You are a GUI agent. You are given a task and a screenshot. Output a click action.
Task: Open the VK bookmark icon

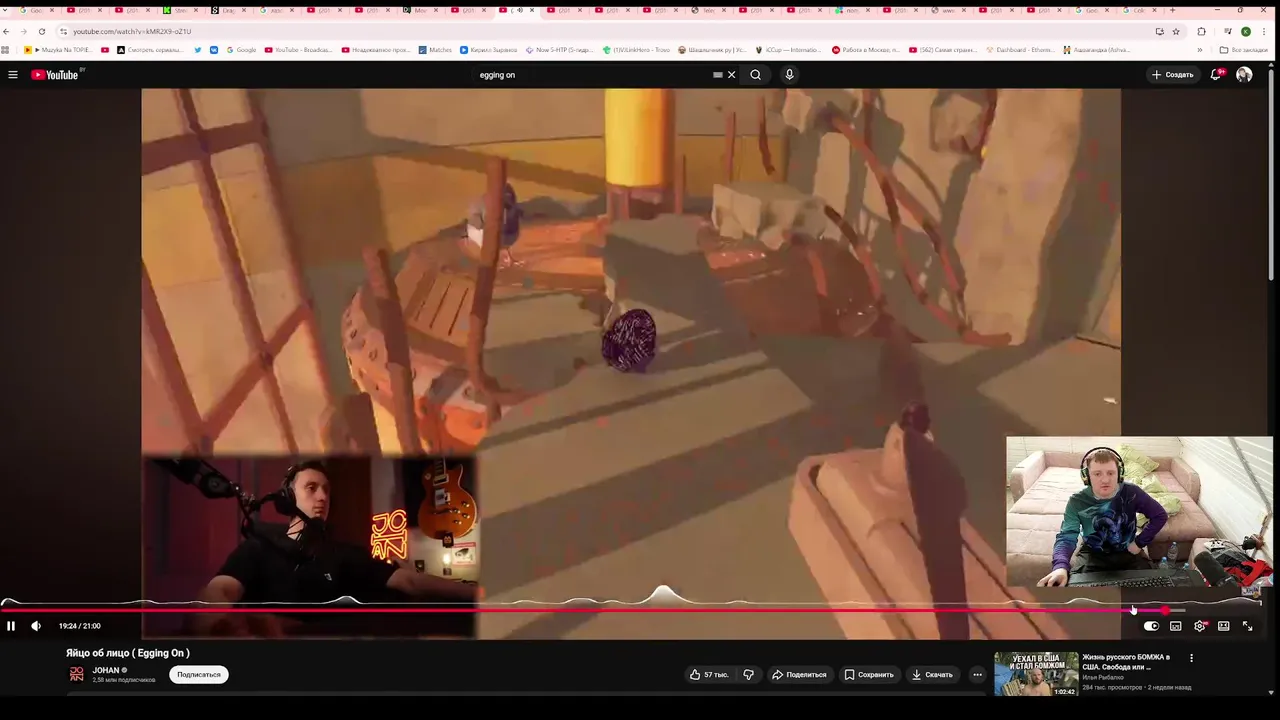coord(214,50)
